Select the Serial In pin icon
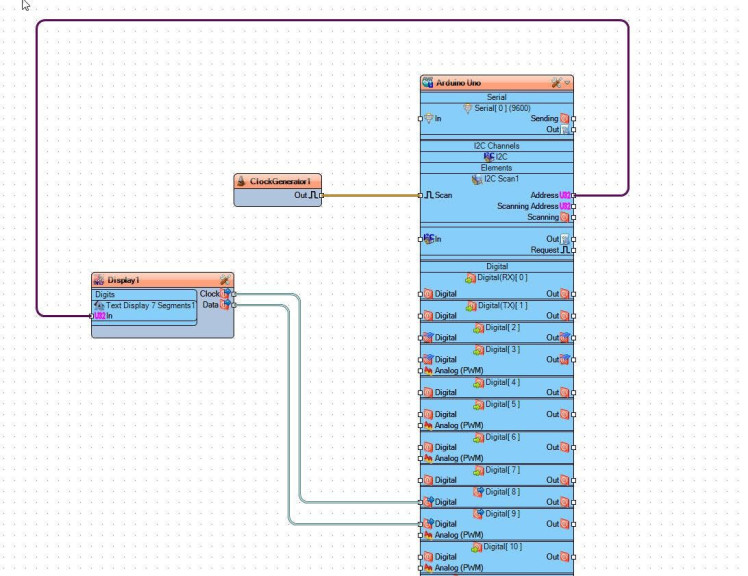 428,118
